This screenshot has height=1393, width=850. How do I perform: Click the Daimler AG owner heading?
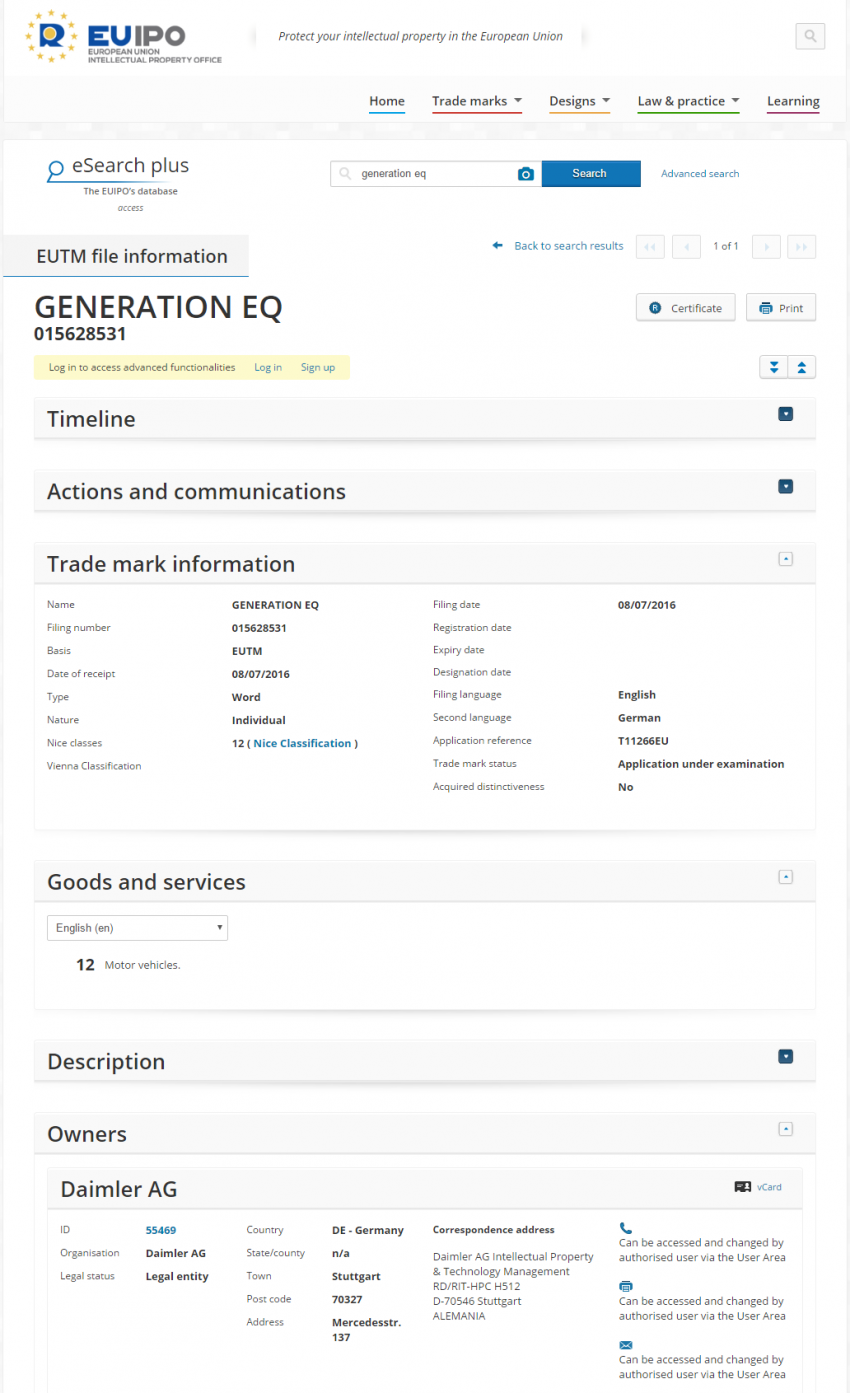click(119, 1189)
